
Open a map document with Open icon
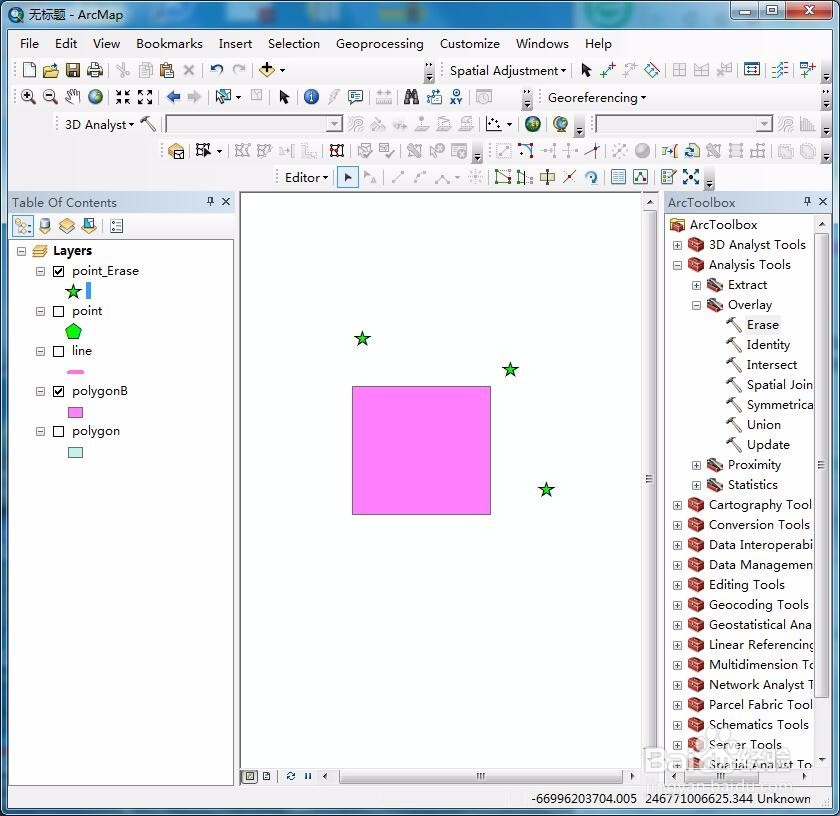tap(50, 70)
